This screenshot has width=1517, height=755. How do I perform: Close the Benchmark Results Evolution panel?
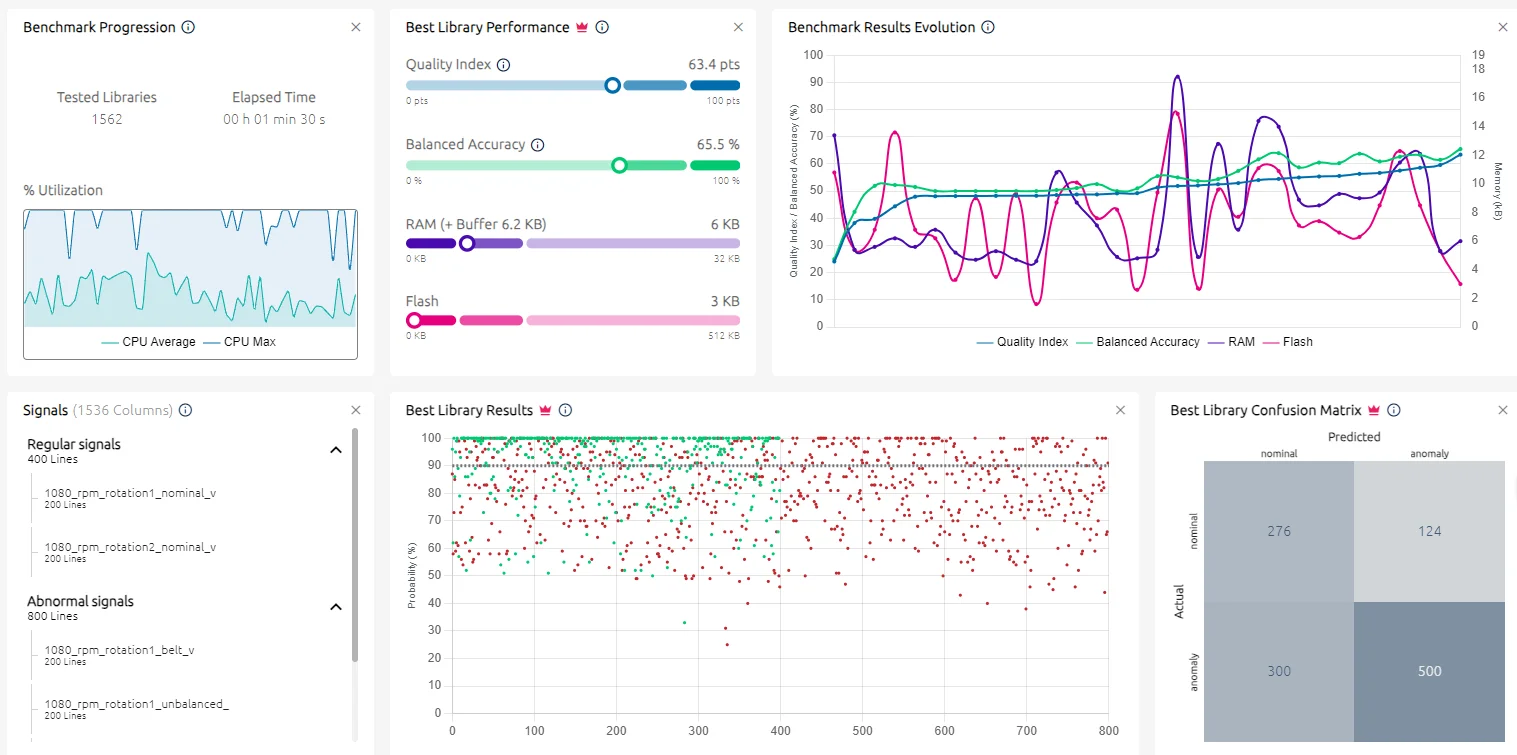(x=1502, y=27)
